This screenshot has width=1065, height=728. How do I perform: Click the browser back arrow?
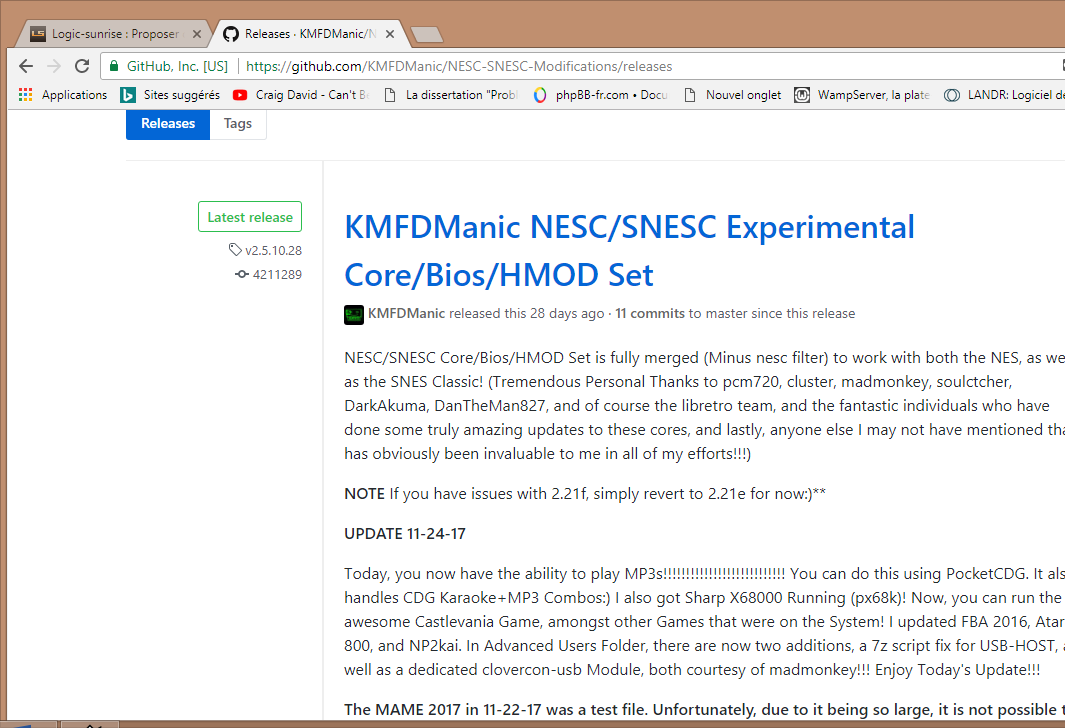coord(26,66)
